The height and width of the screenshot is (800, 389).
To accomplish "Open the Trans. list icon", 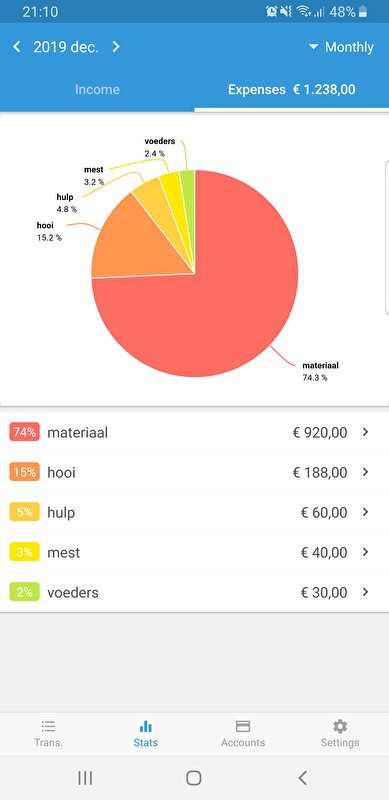I will [48, 726].
